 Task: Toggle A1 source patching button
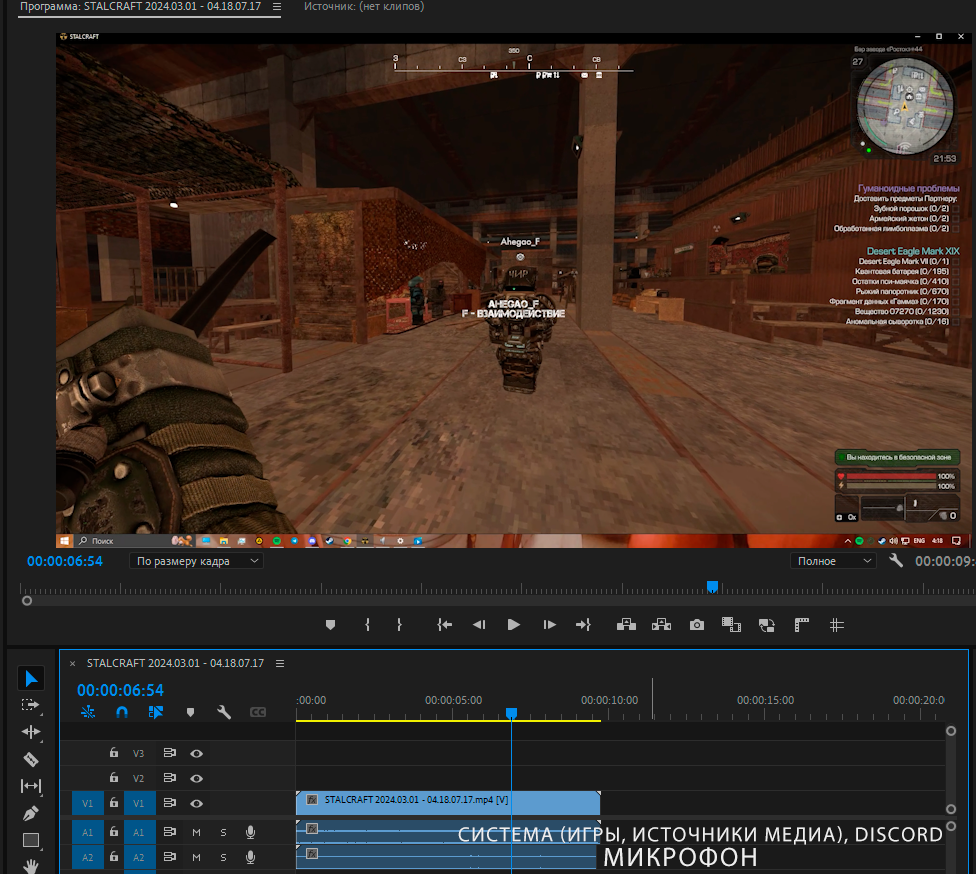[x=88, y=832]
